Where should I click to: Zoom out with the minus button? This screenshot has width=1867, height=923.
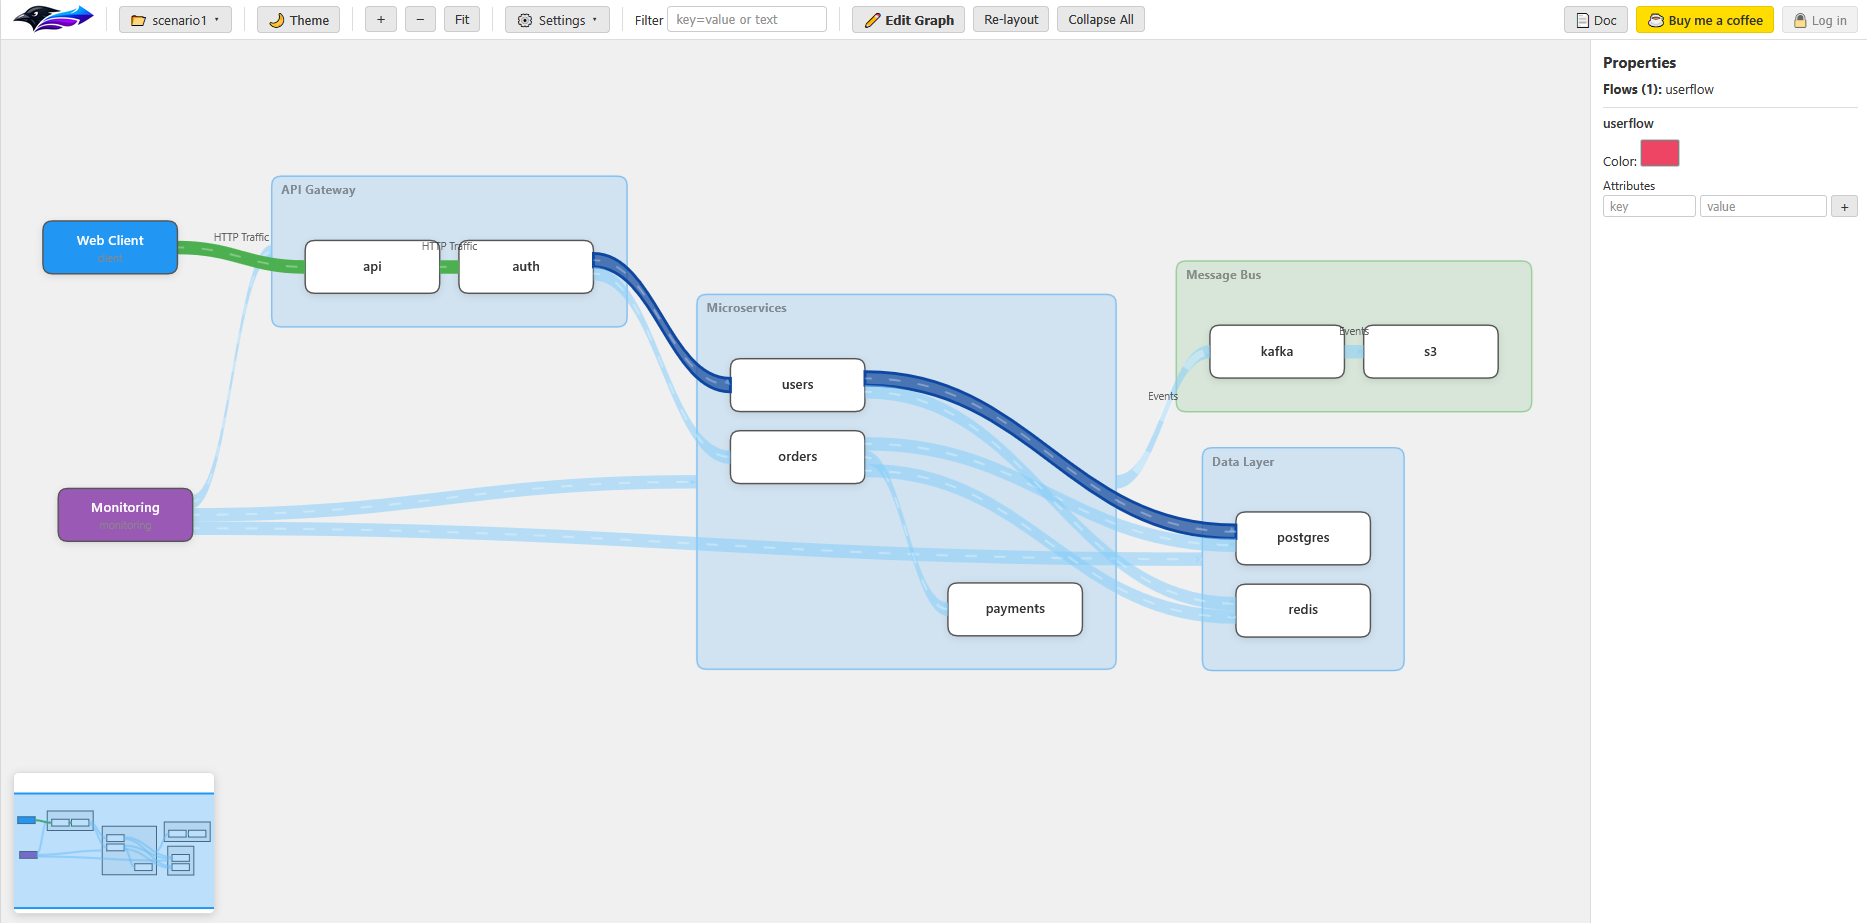420,20
